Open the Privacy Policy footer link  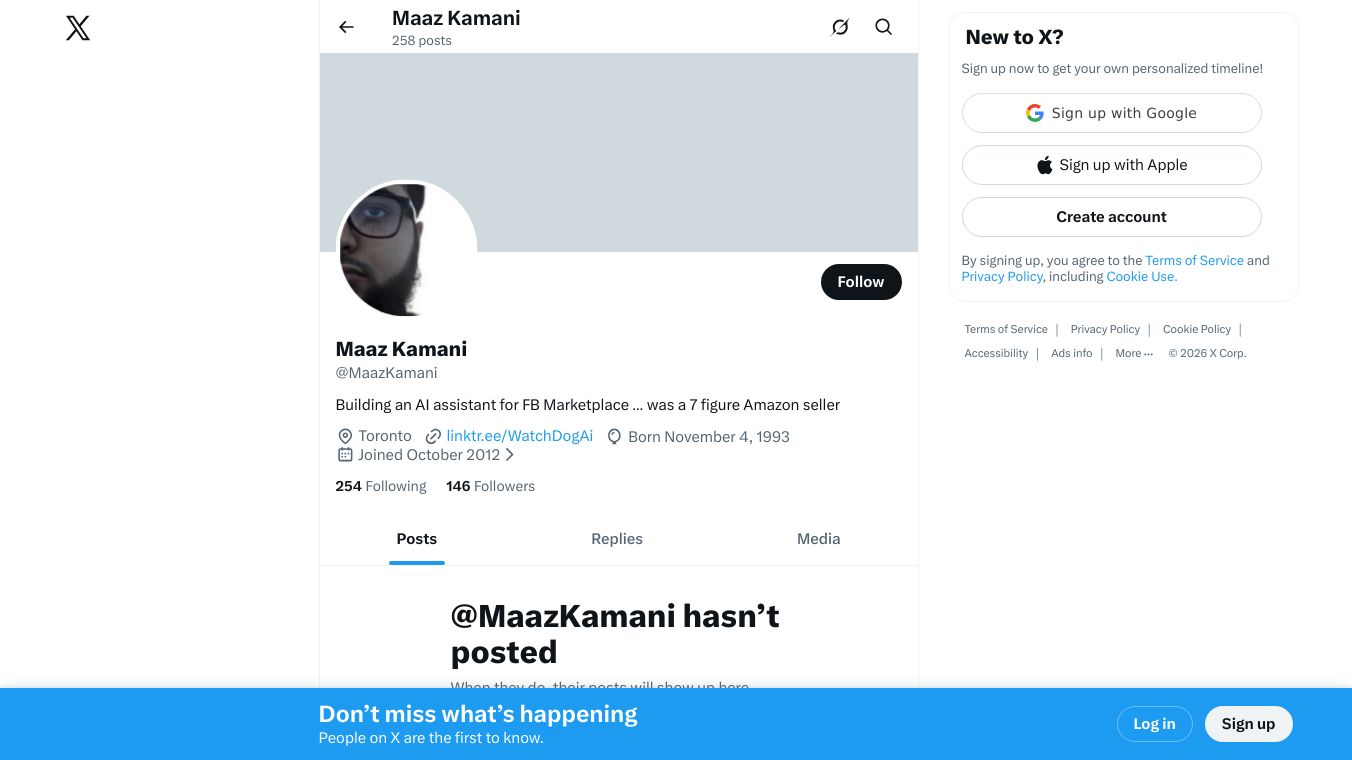click(1105, 329)
